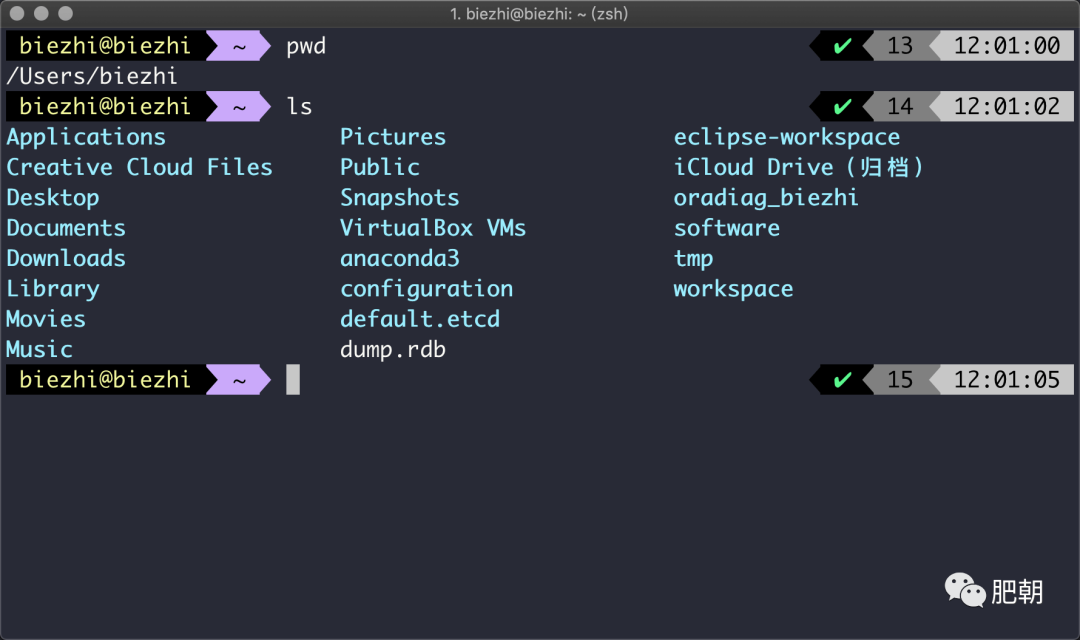
Task: Click the anaconda3 directory name
Action: point(399,258)
